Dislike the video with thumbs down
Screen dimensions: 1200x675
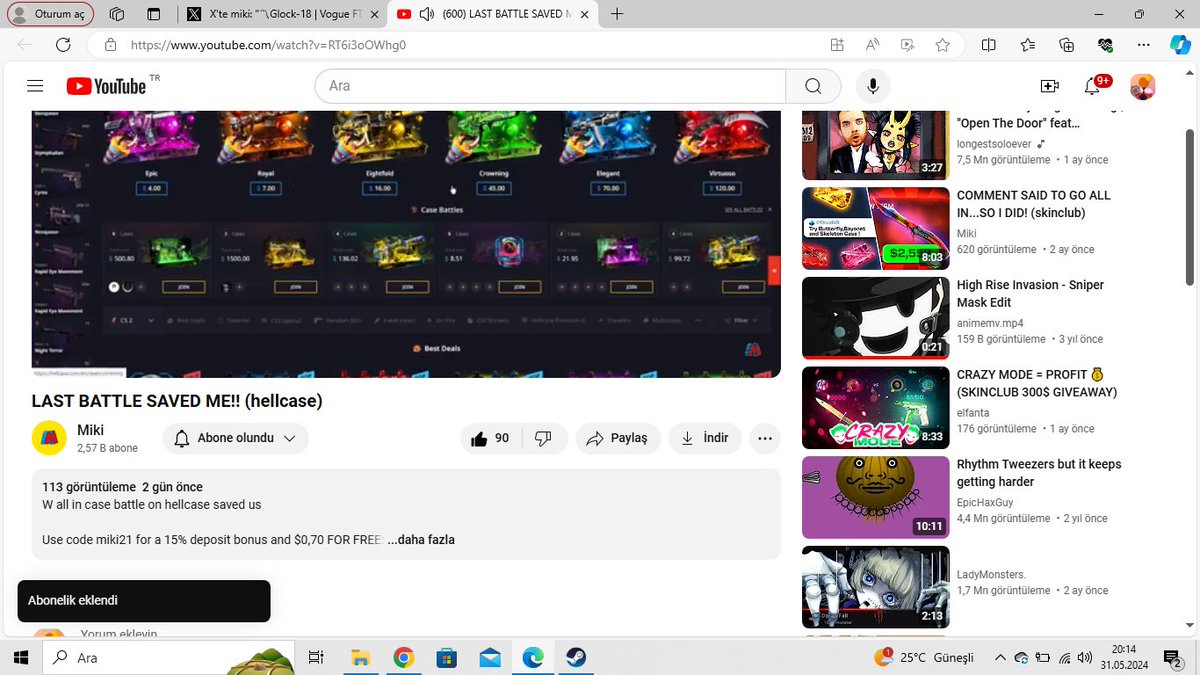click(x=544, y=438)
